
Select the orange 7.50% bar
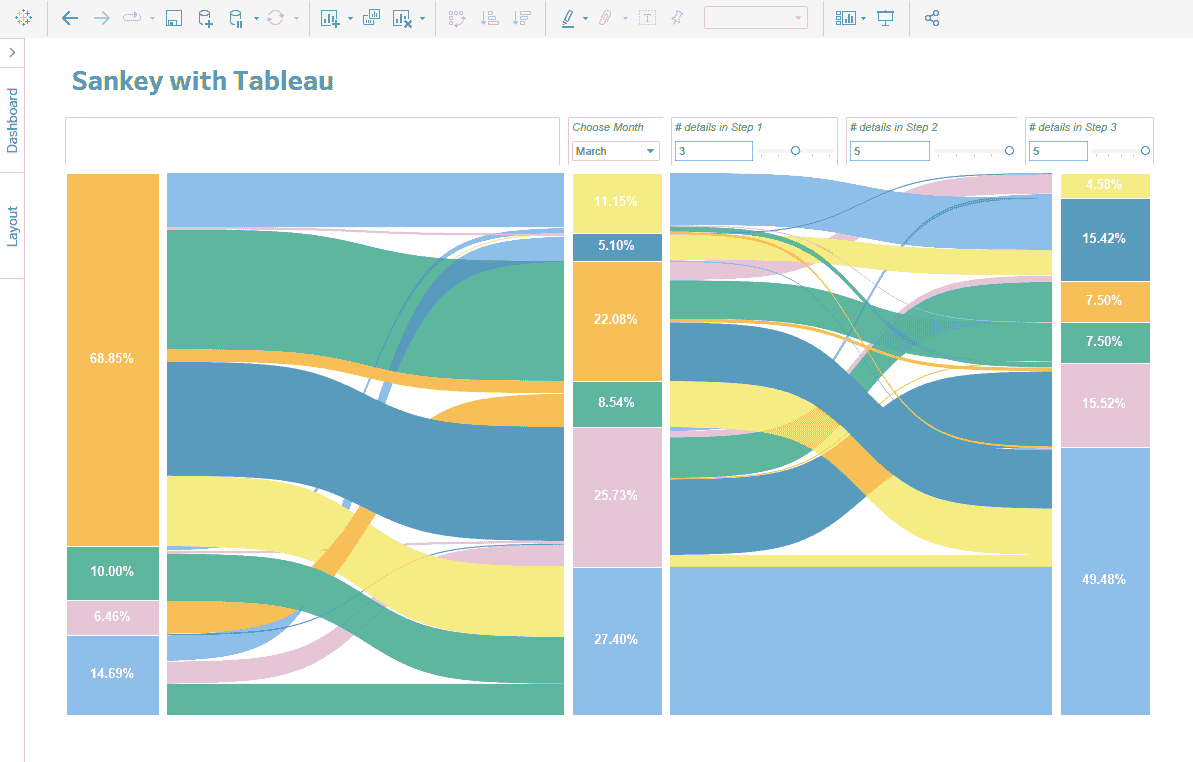coord(1105,302)
